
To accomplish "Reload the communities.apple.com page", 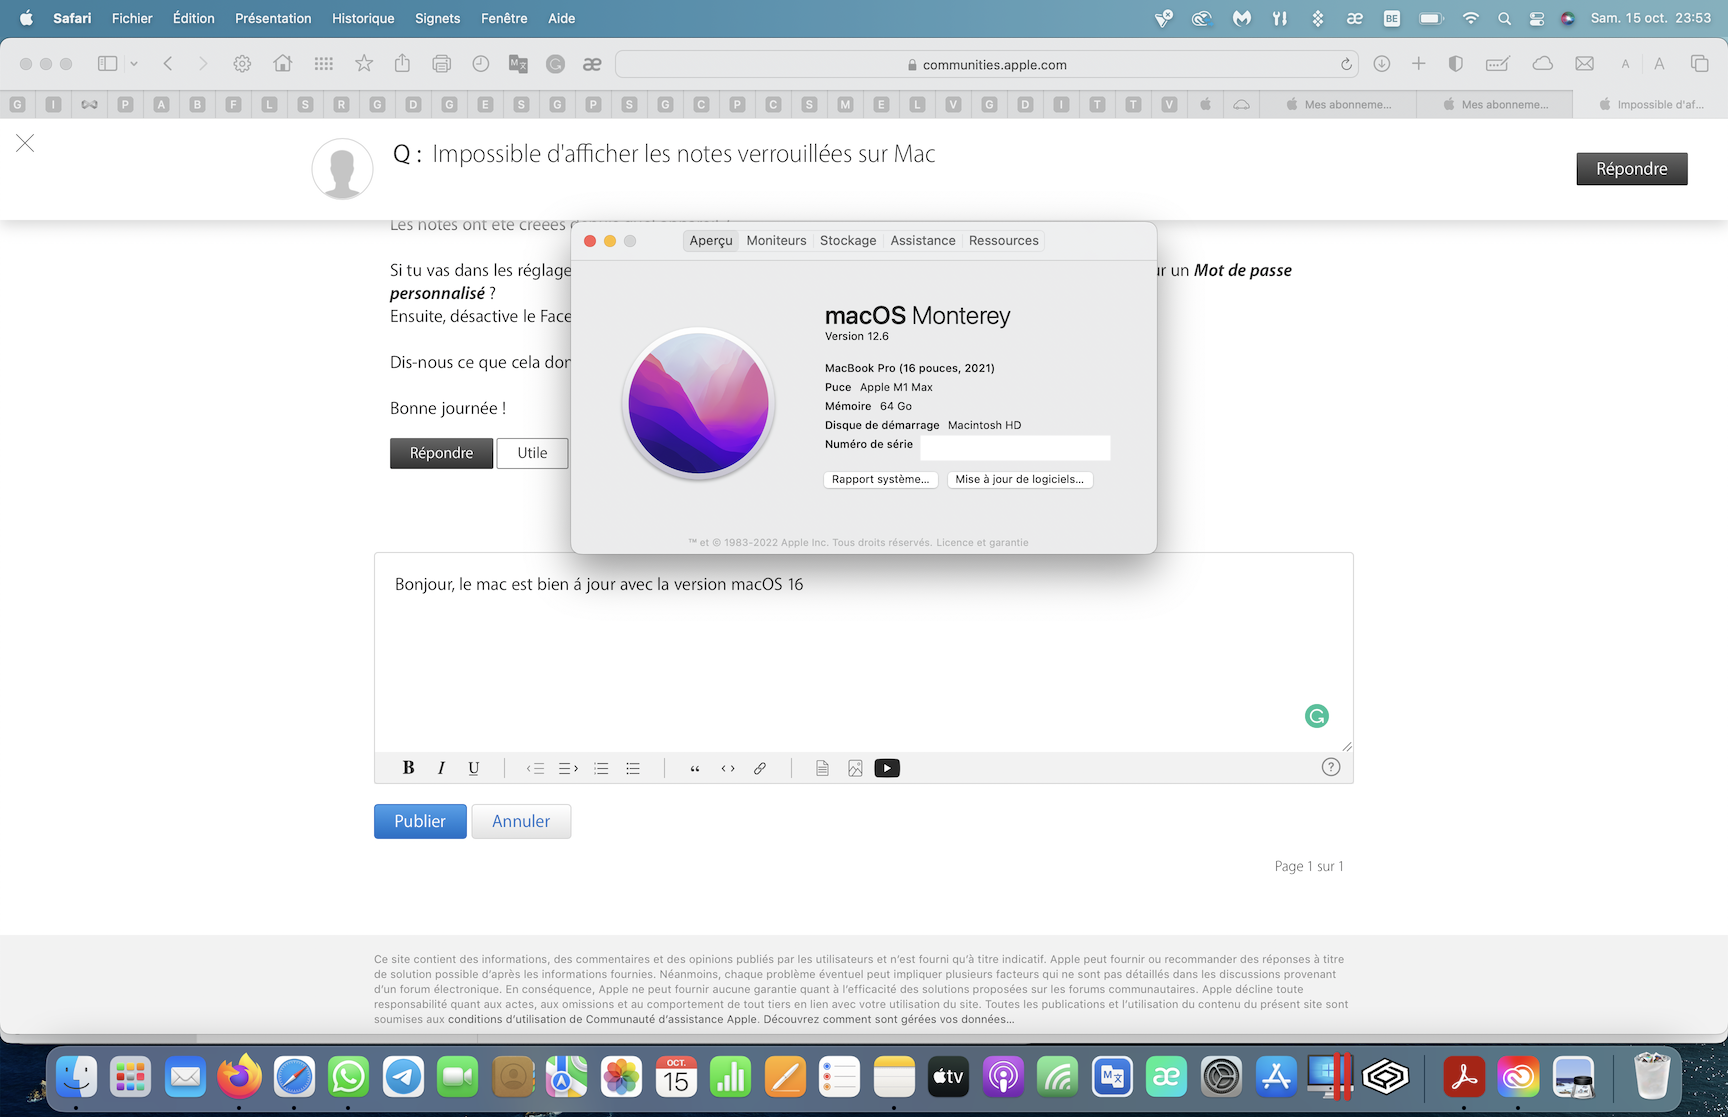I will click(x=1346, y=65).
